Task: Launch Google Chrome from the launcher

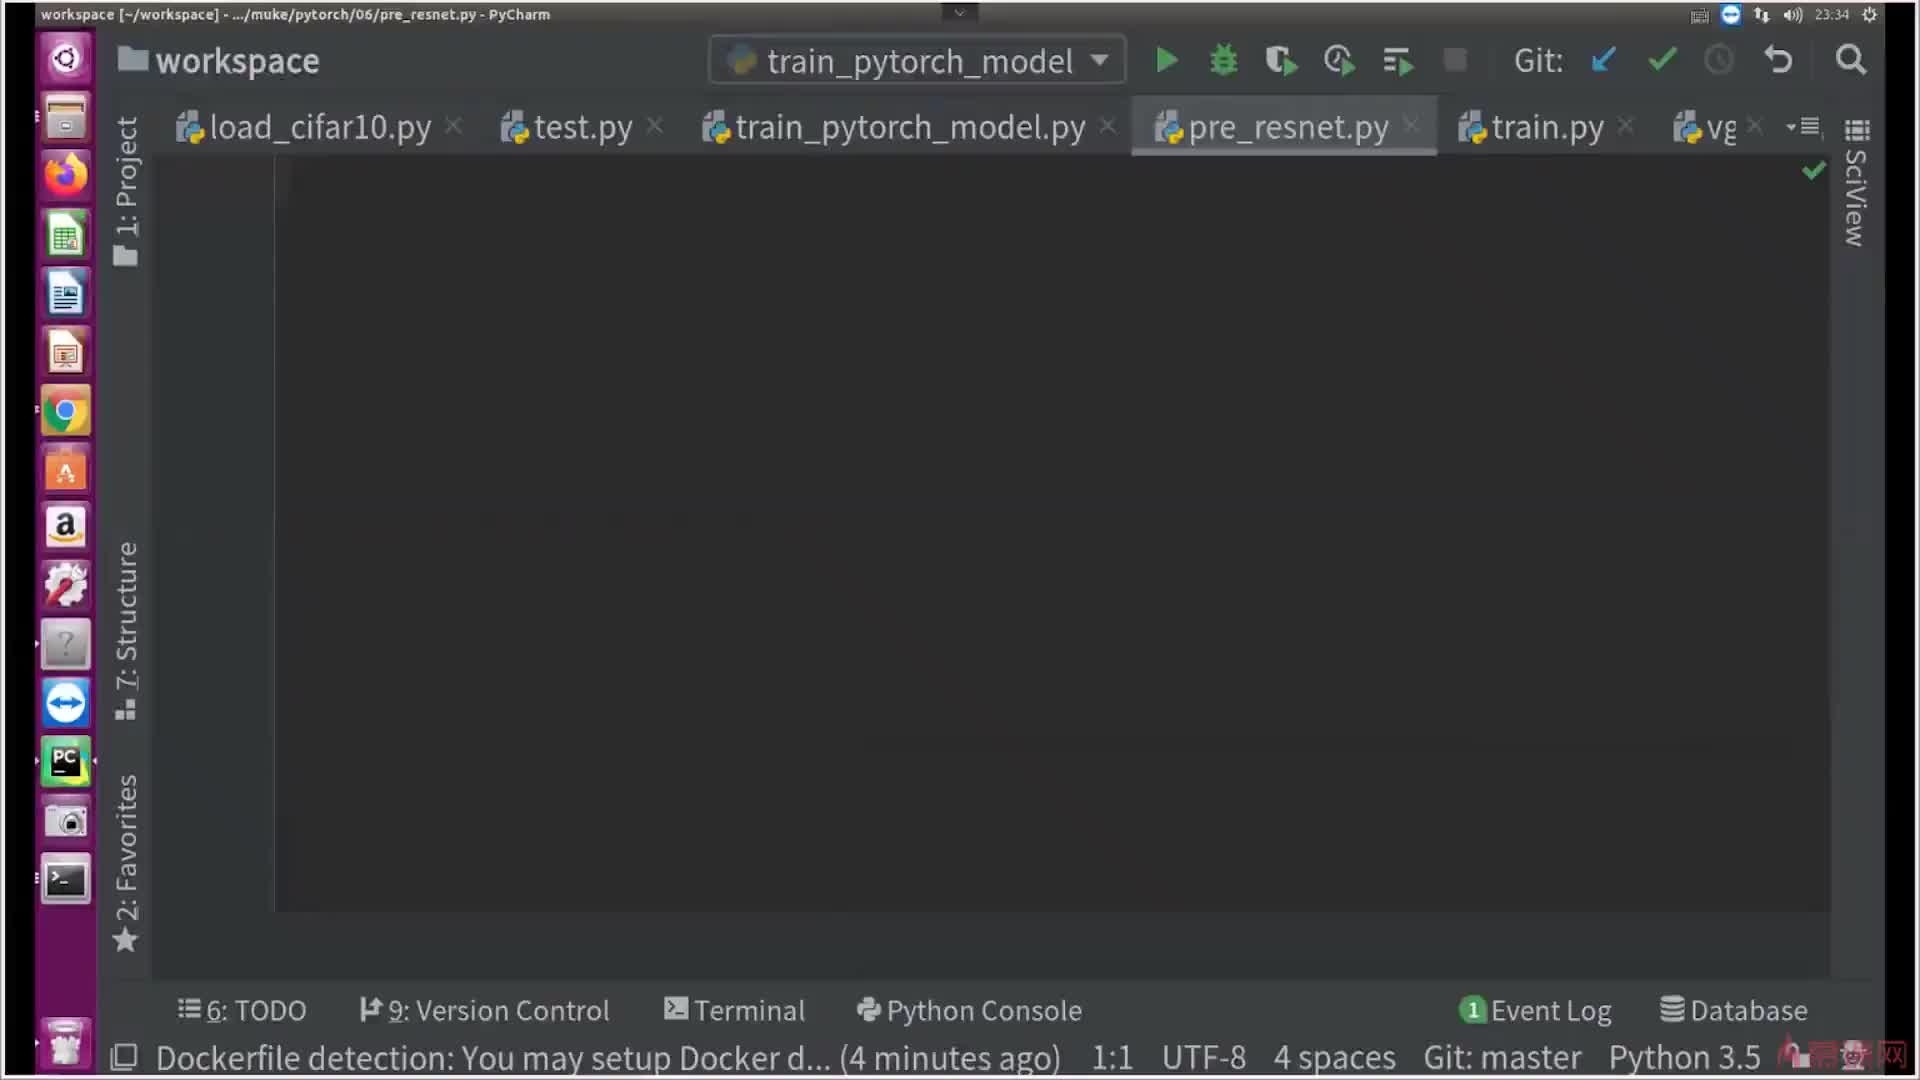Action: (x=66, y=410)
